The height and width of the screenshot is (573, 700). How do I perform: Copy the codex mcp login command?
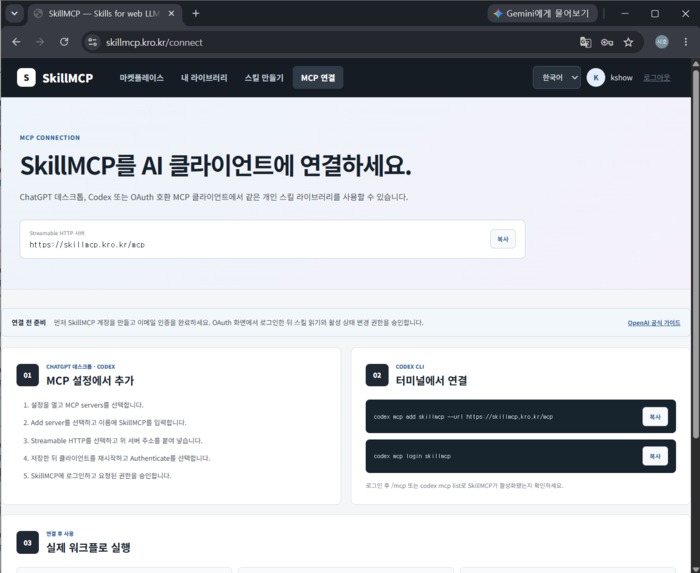click(655, 456)
